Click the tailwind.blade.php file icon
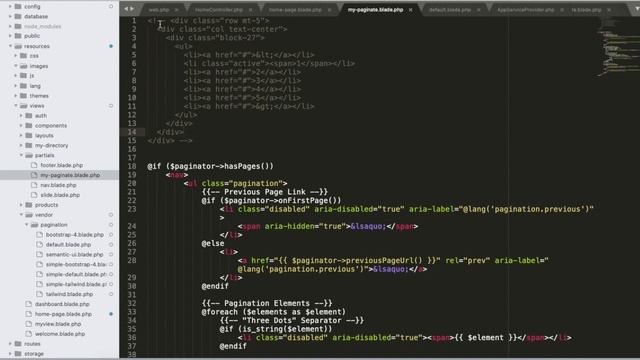Viewport: 640px width, 360px height. (40, 294)
